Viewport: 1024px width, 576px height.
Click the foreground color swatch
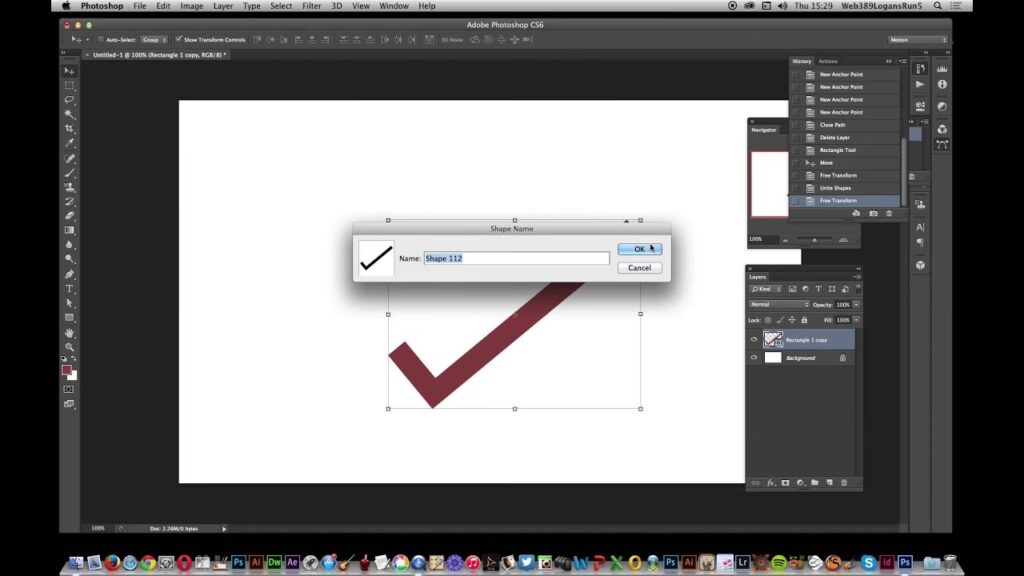pyautogui.click(x=66, y=369)
